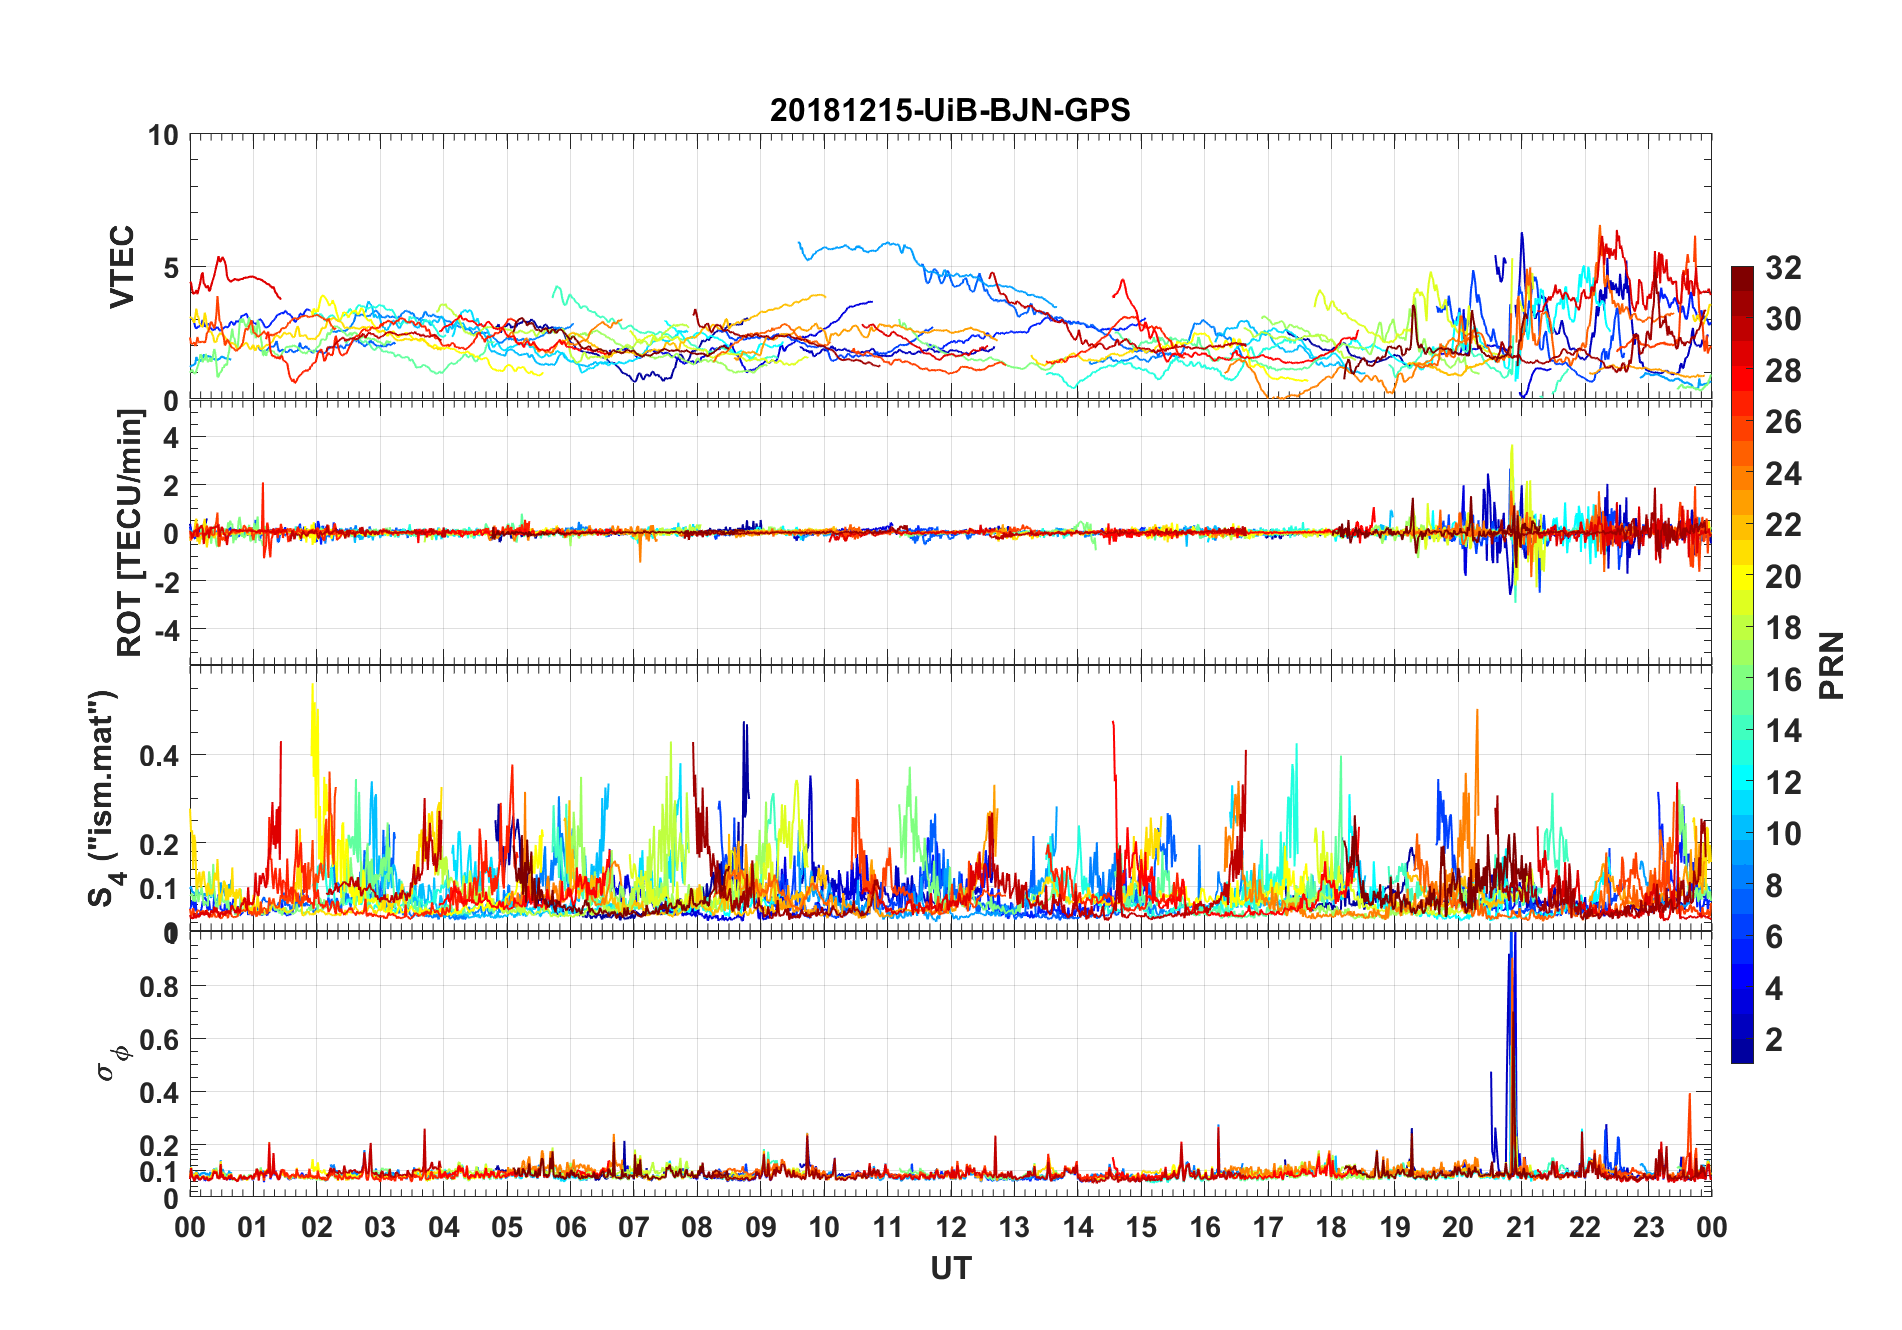The height and width of the screenshot is (1330, 1902).
Task: Select the "15" UT axis tick label
Action: (1141, 1227)
